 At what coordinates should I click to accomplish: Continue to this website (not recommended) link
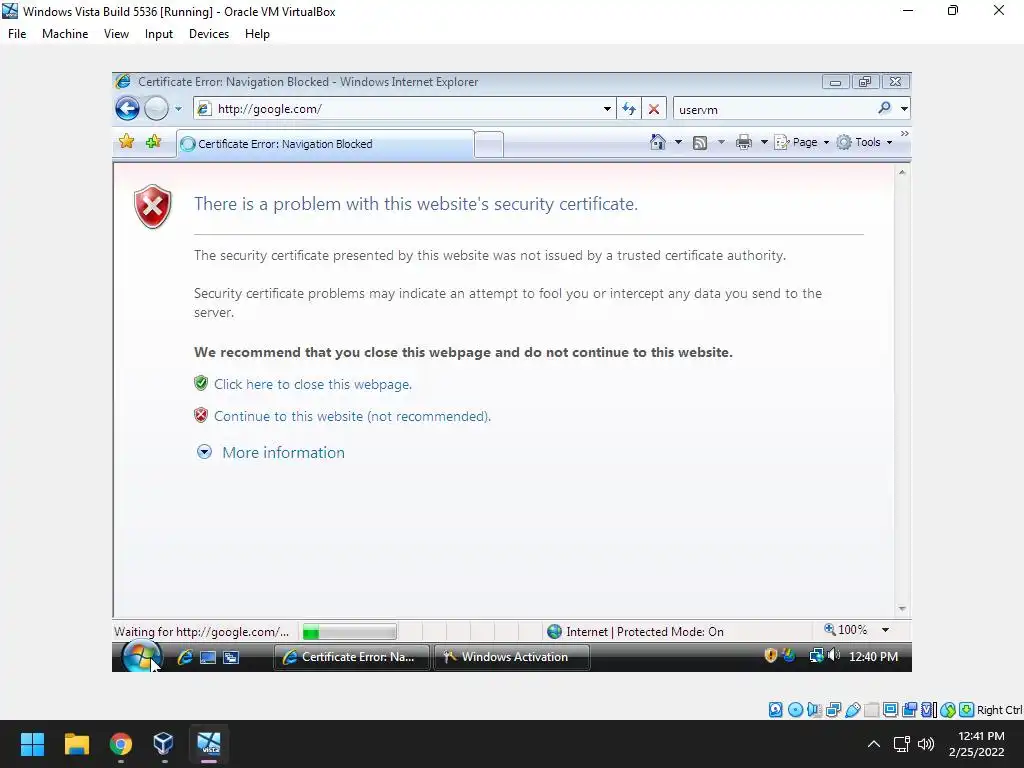click(x=353, y=416)
